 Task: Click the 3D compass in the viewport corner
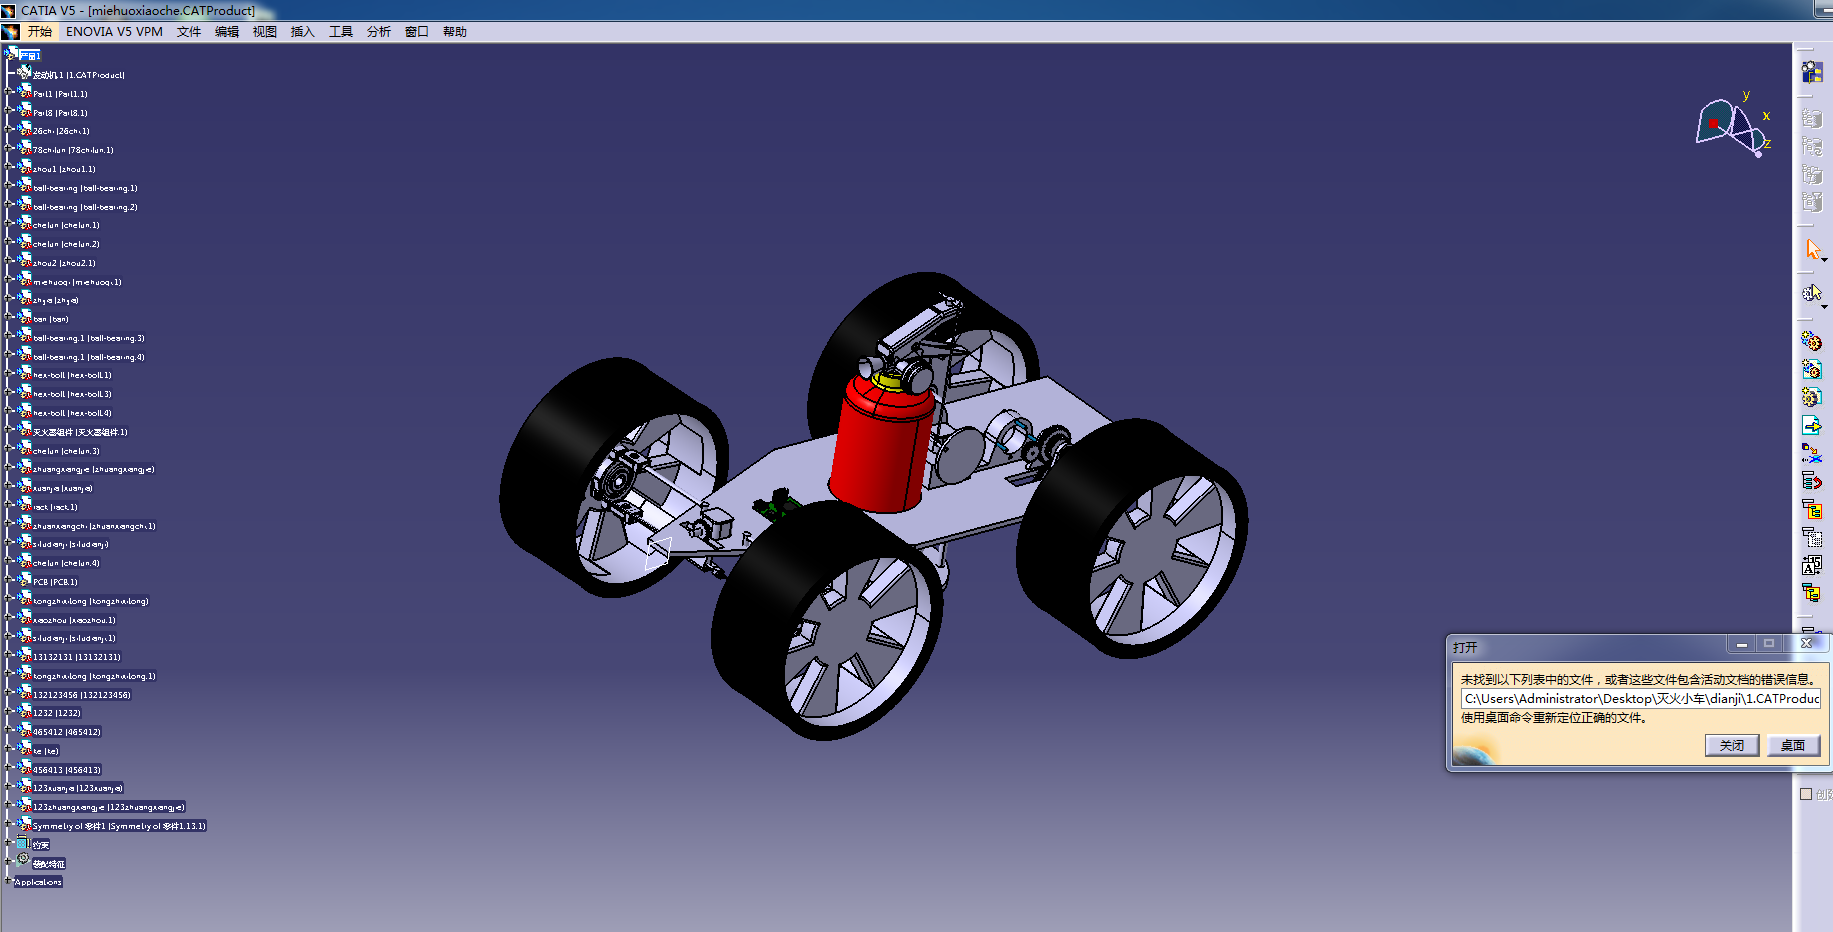tap(1734, 125)
